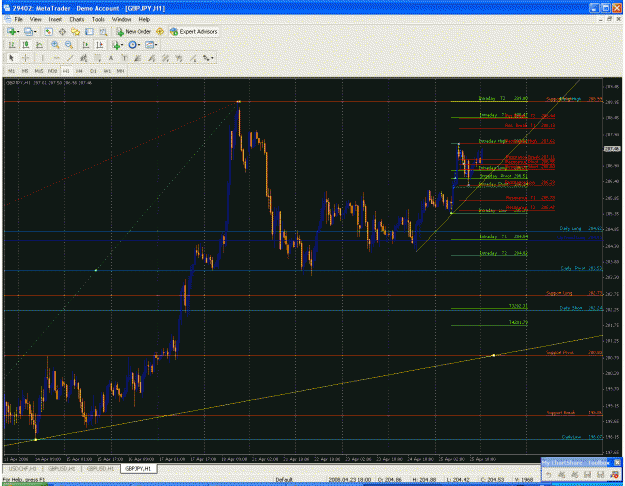Zoom out on the chart
Viewport: 625px width, 486px height.
click(69, 45)
